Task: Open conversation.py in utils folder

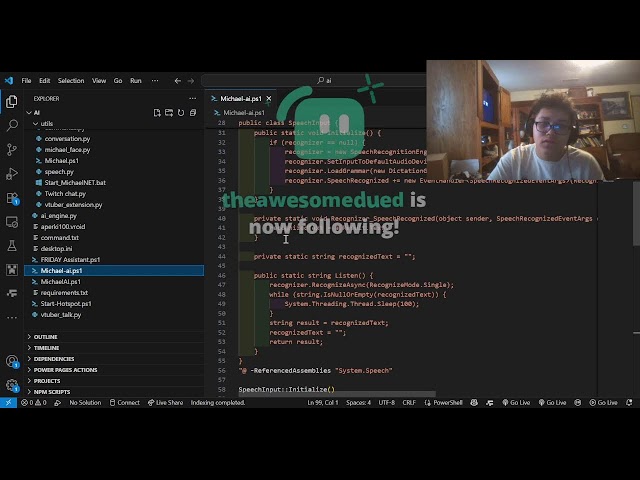Action: (67, 139)
